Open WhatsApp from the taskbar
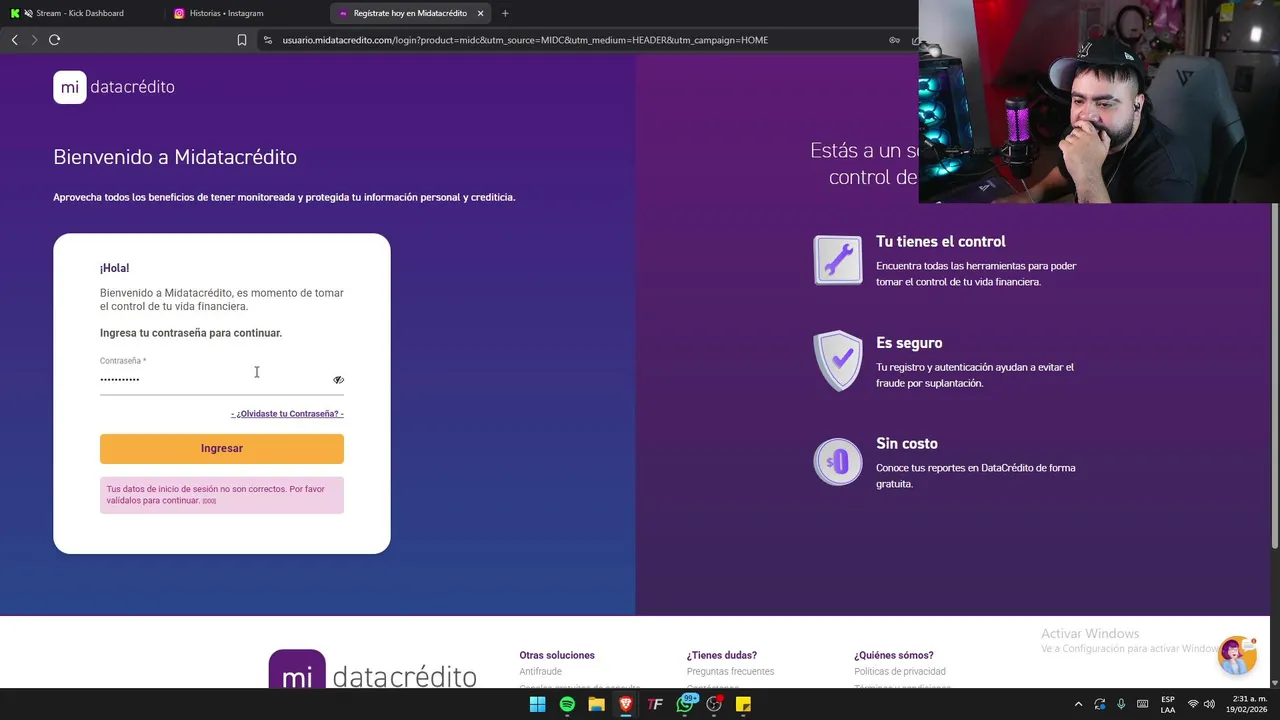This screenshot has height=720, width=1280. 685,704
